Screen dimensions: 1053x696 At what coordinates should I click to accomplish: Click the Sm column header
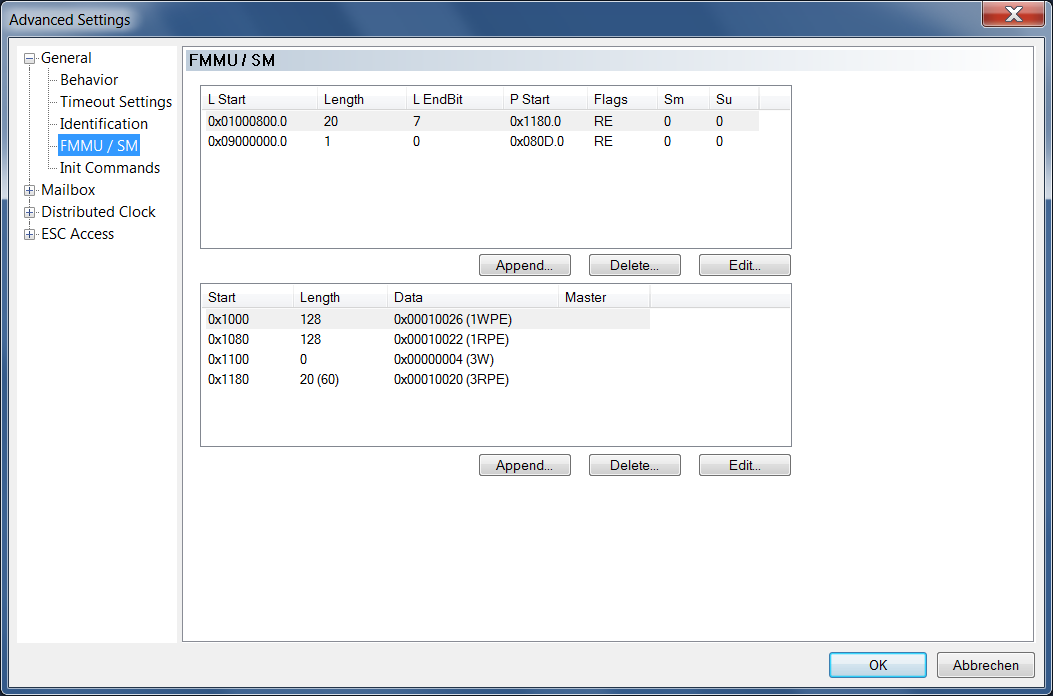click(x=683, y=99)
